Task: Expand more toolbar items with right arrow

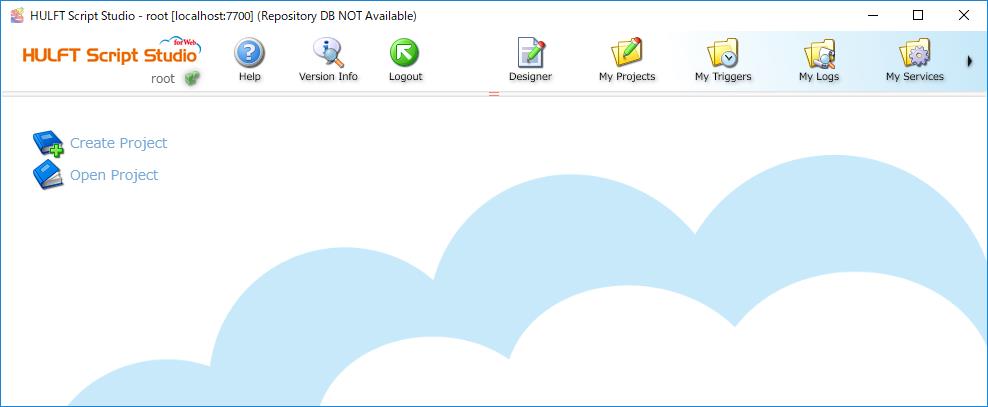Action: click(x=970, y=61)
